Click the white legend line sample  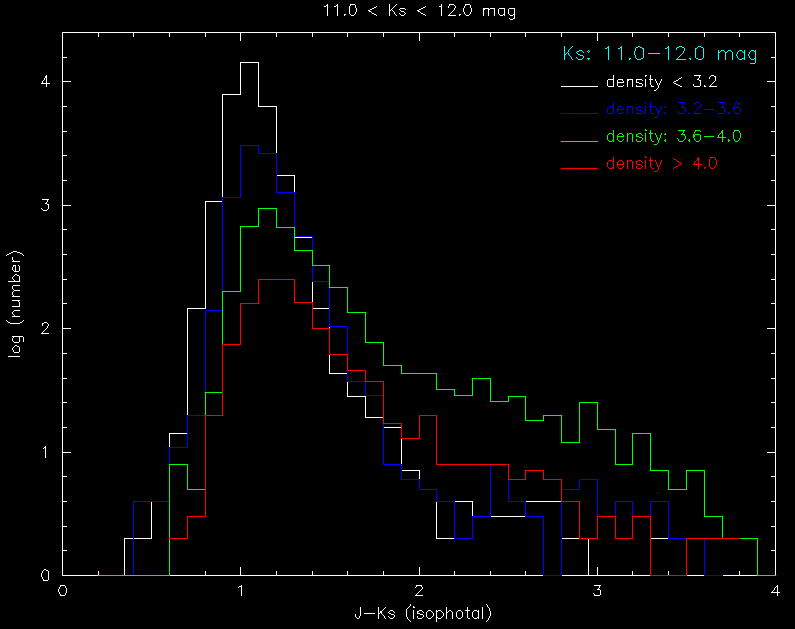pyautogui.click(x=580, y=81)
